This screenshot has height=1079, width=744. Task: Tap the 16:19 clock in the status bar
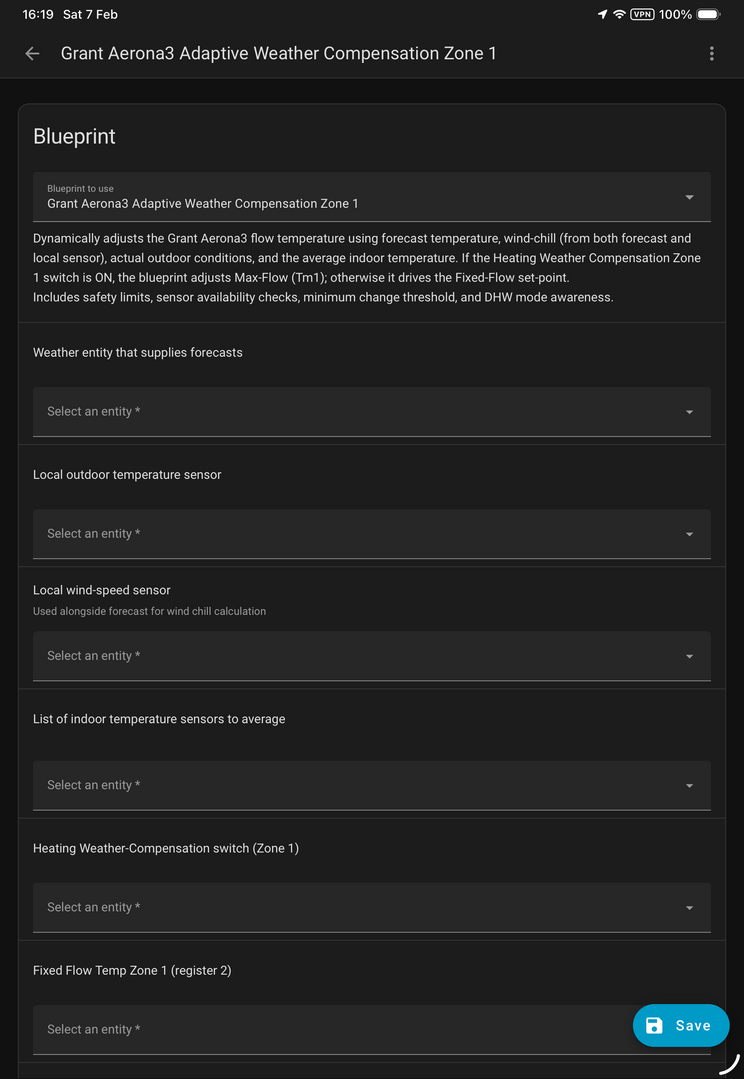(x=38, y=15)
